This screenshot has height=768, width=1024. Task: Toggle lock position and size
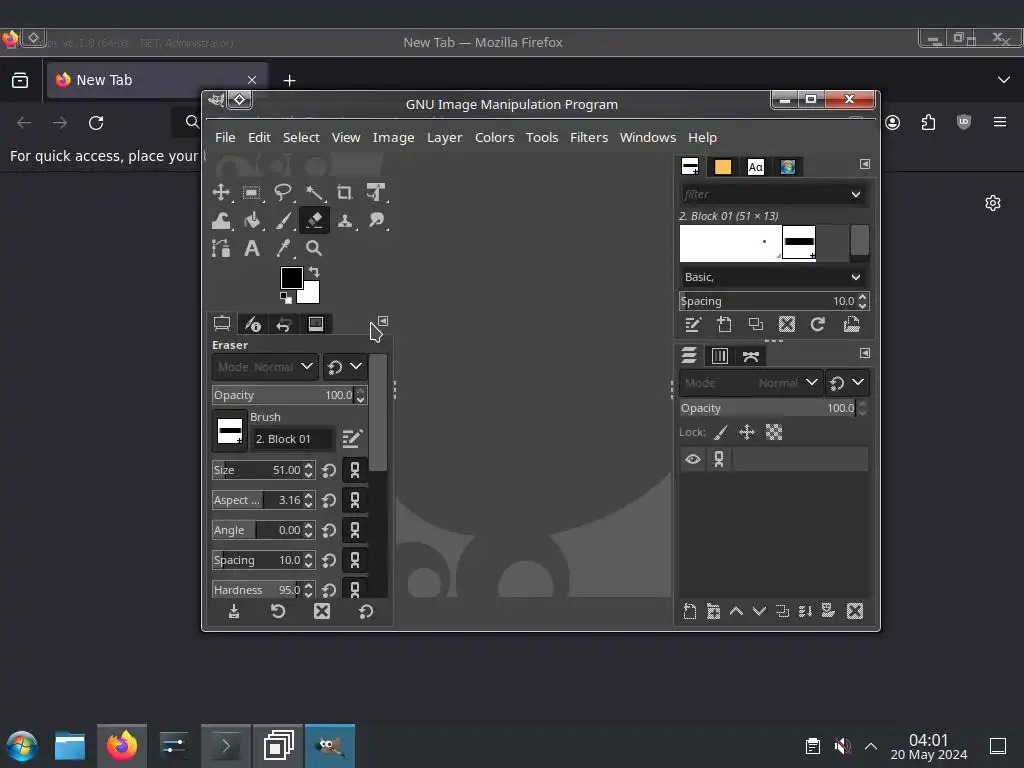coord(747,432)
